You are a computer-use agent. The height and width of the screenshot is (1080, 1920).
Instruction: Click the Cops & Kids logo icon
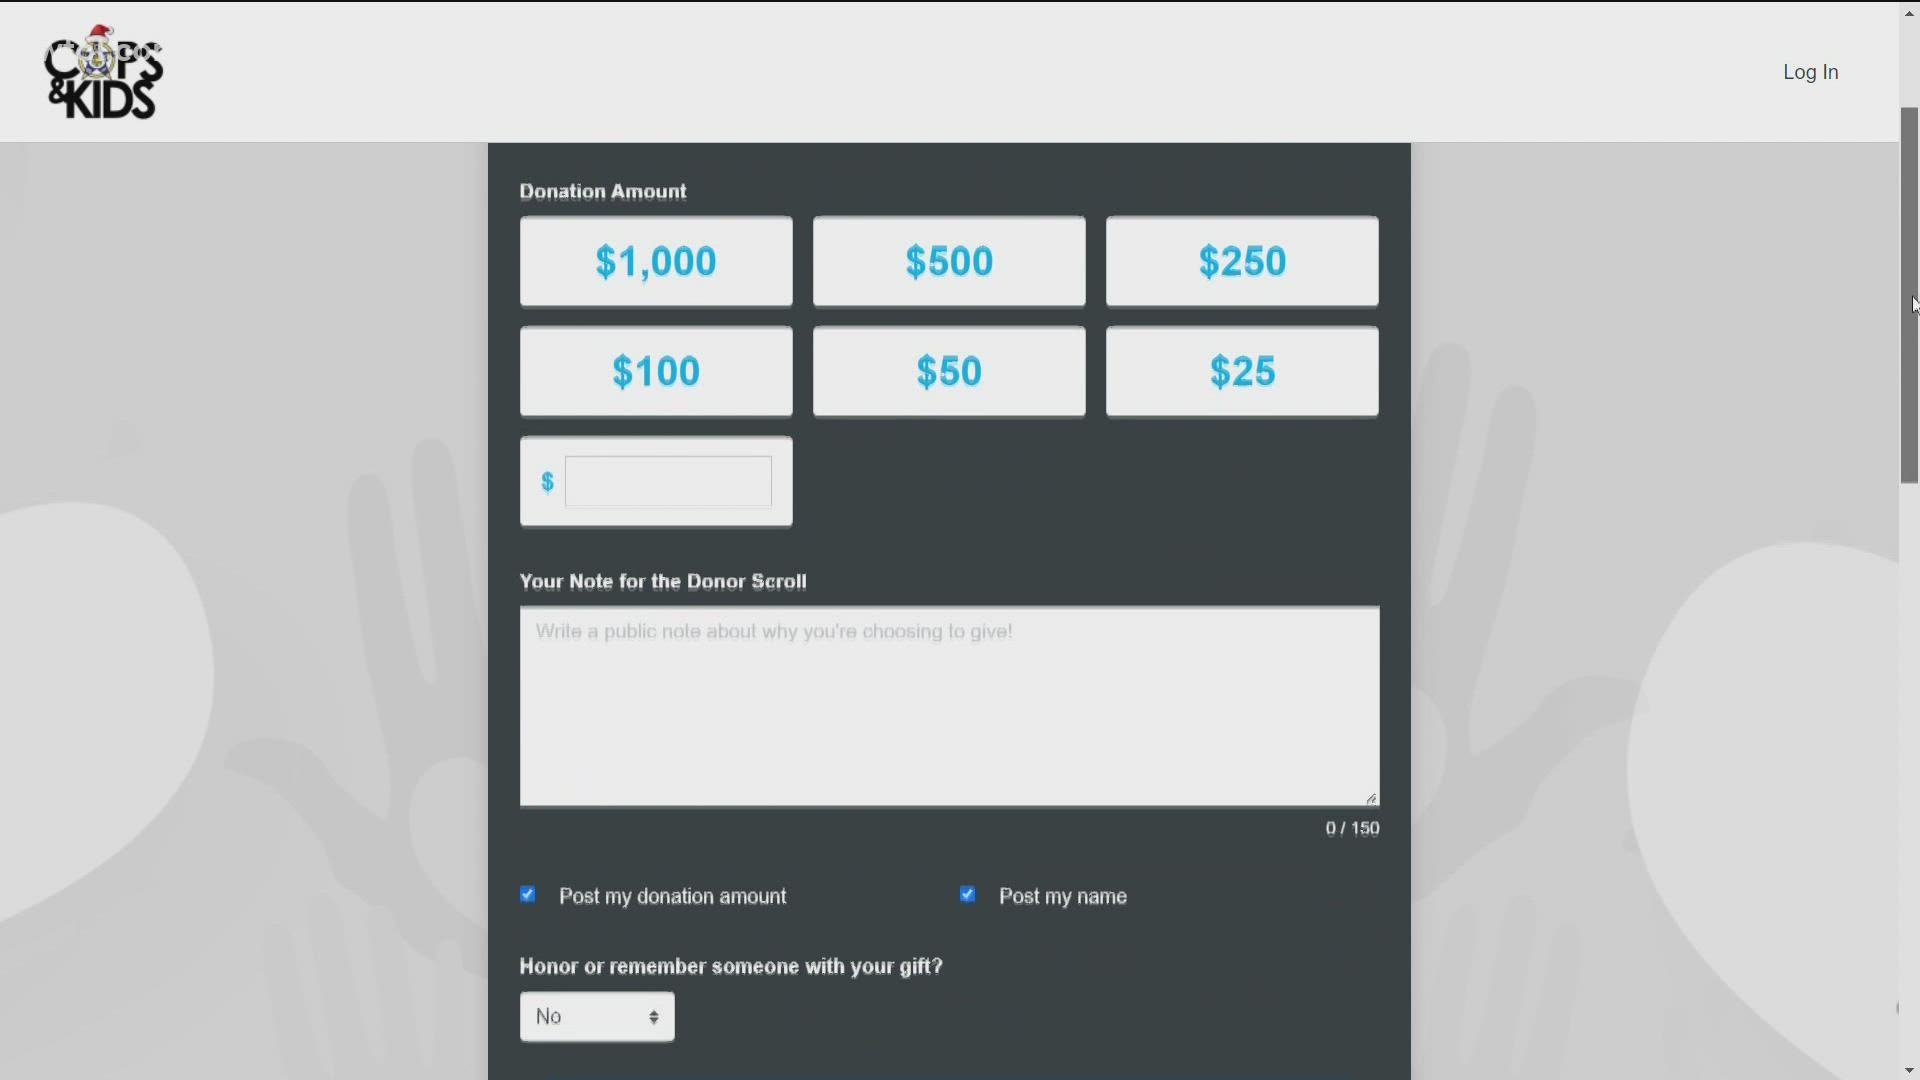(102, 71)
